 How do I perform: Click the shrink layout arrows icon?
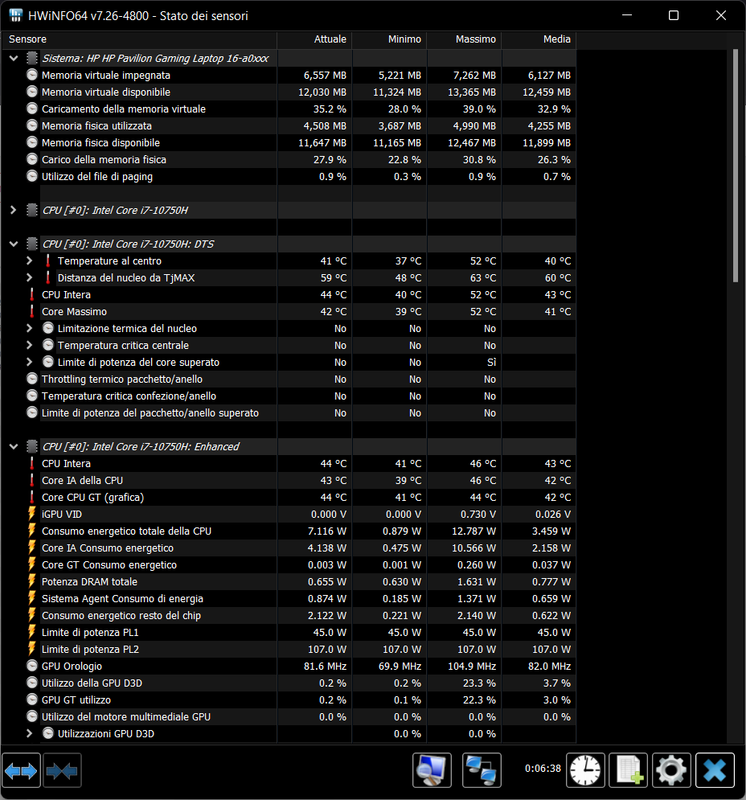point(62,770)
